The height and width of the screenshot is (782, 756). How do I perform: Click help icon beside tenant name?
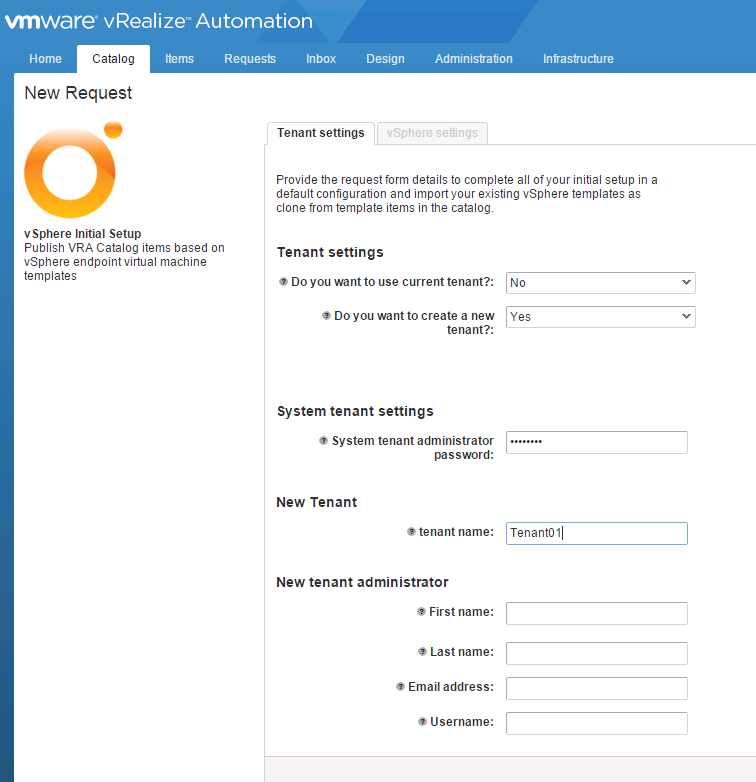pos(411,532)
